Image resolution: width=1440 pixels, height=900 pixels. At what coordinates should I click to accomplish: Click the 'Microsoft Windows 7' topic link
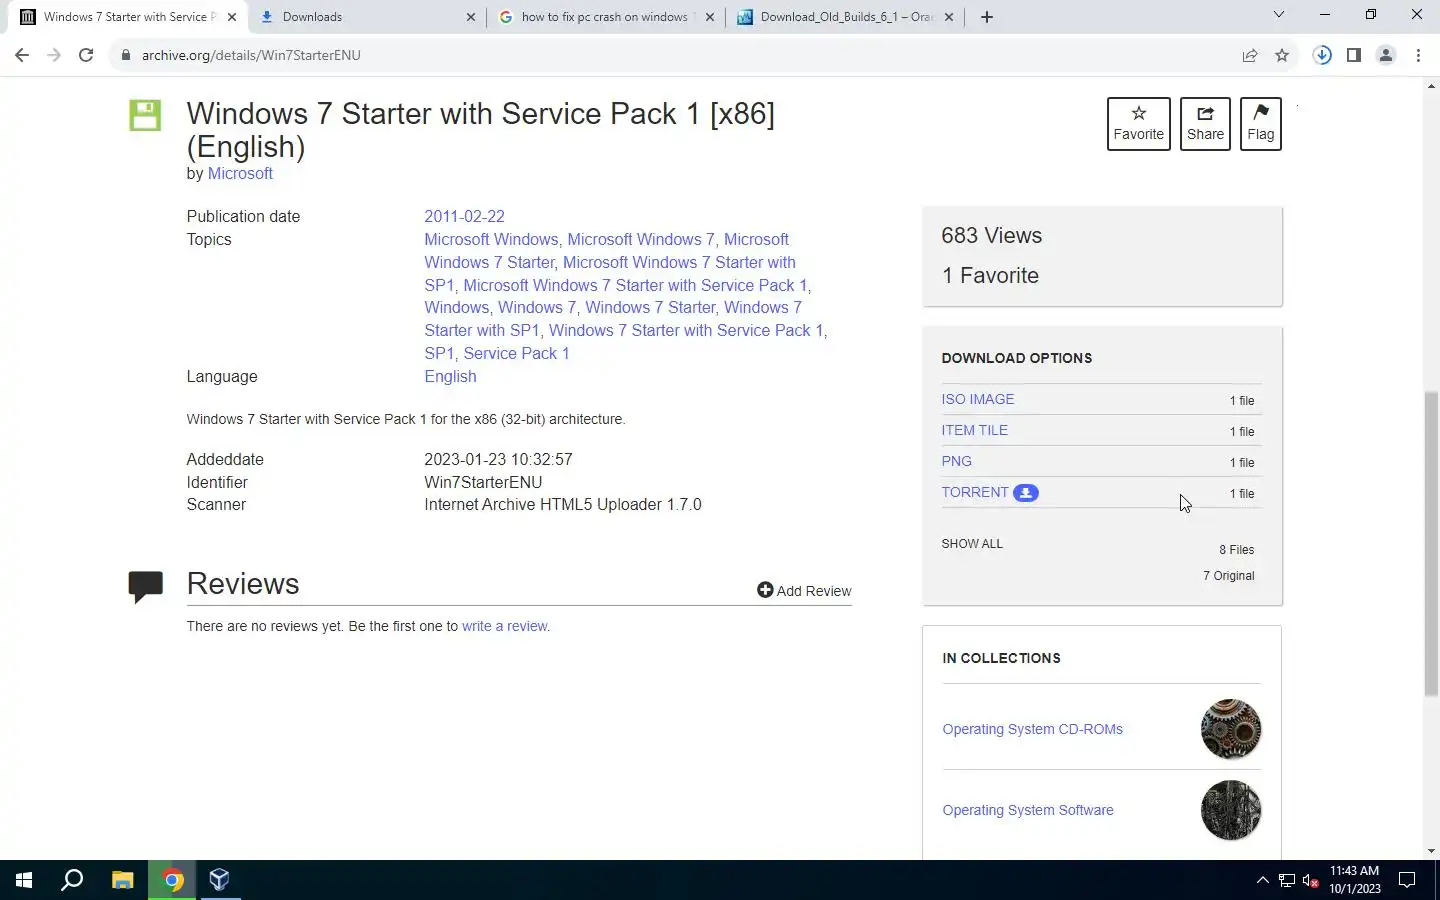pyautogui.click(x=640, y=239)
